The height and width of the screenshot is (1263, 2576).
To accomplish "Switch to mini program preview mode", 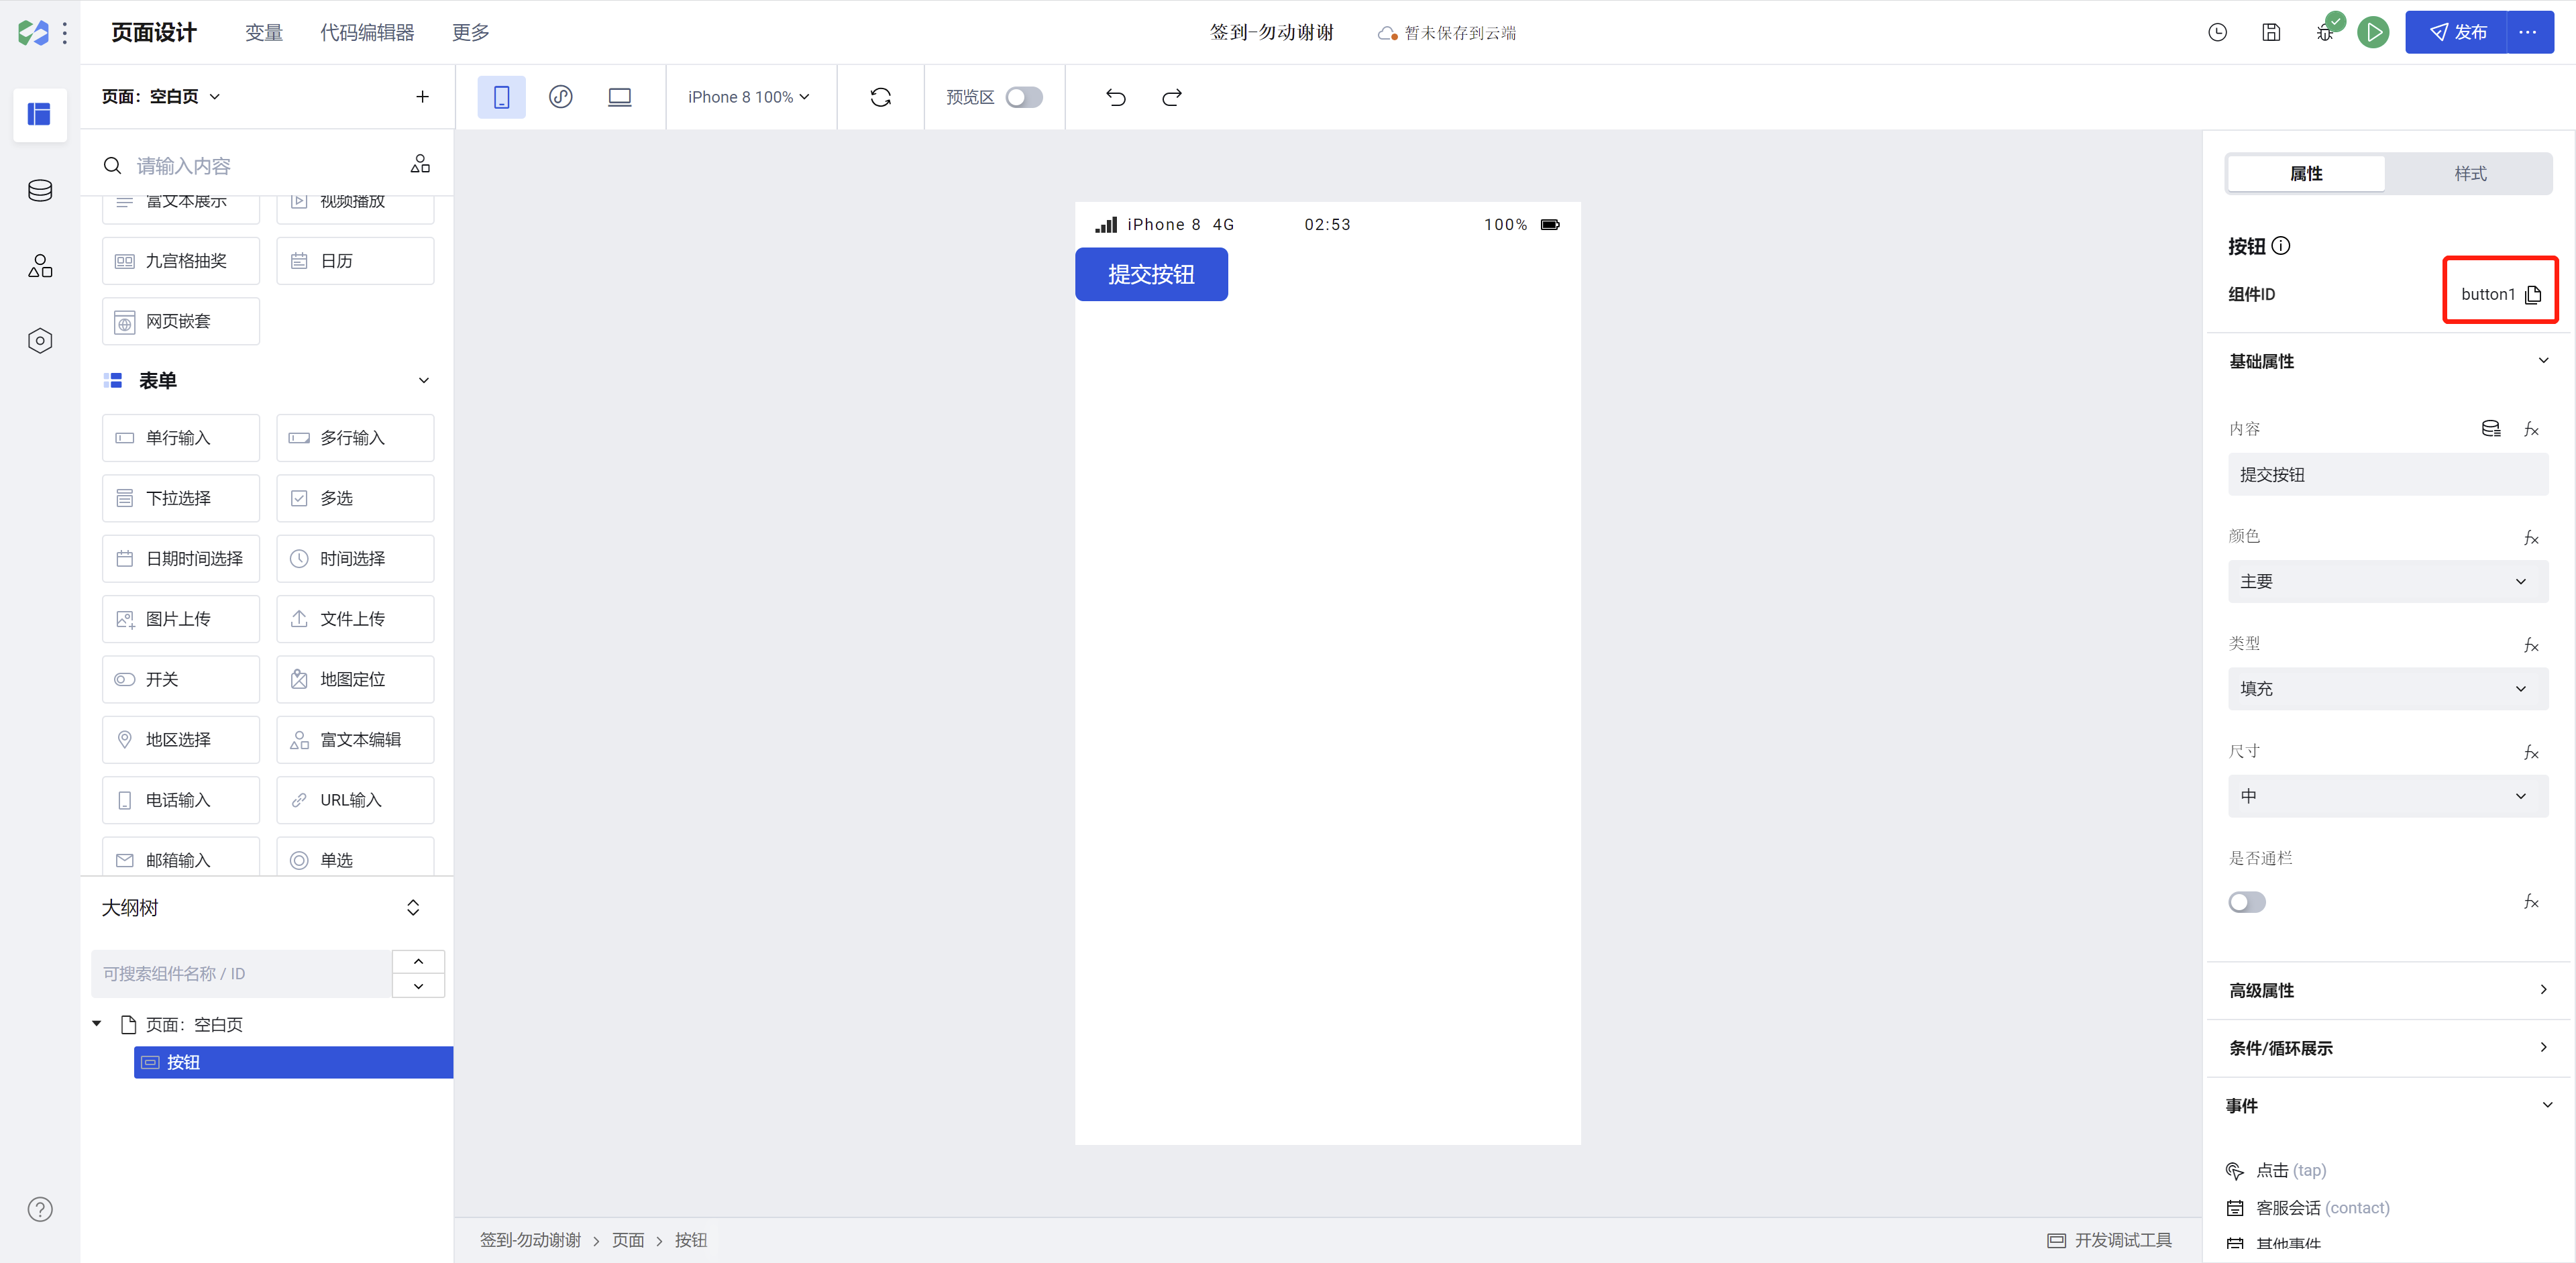I will point(561,97).
